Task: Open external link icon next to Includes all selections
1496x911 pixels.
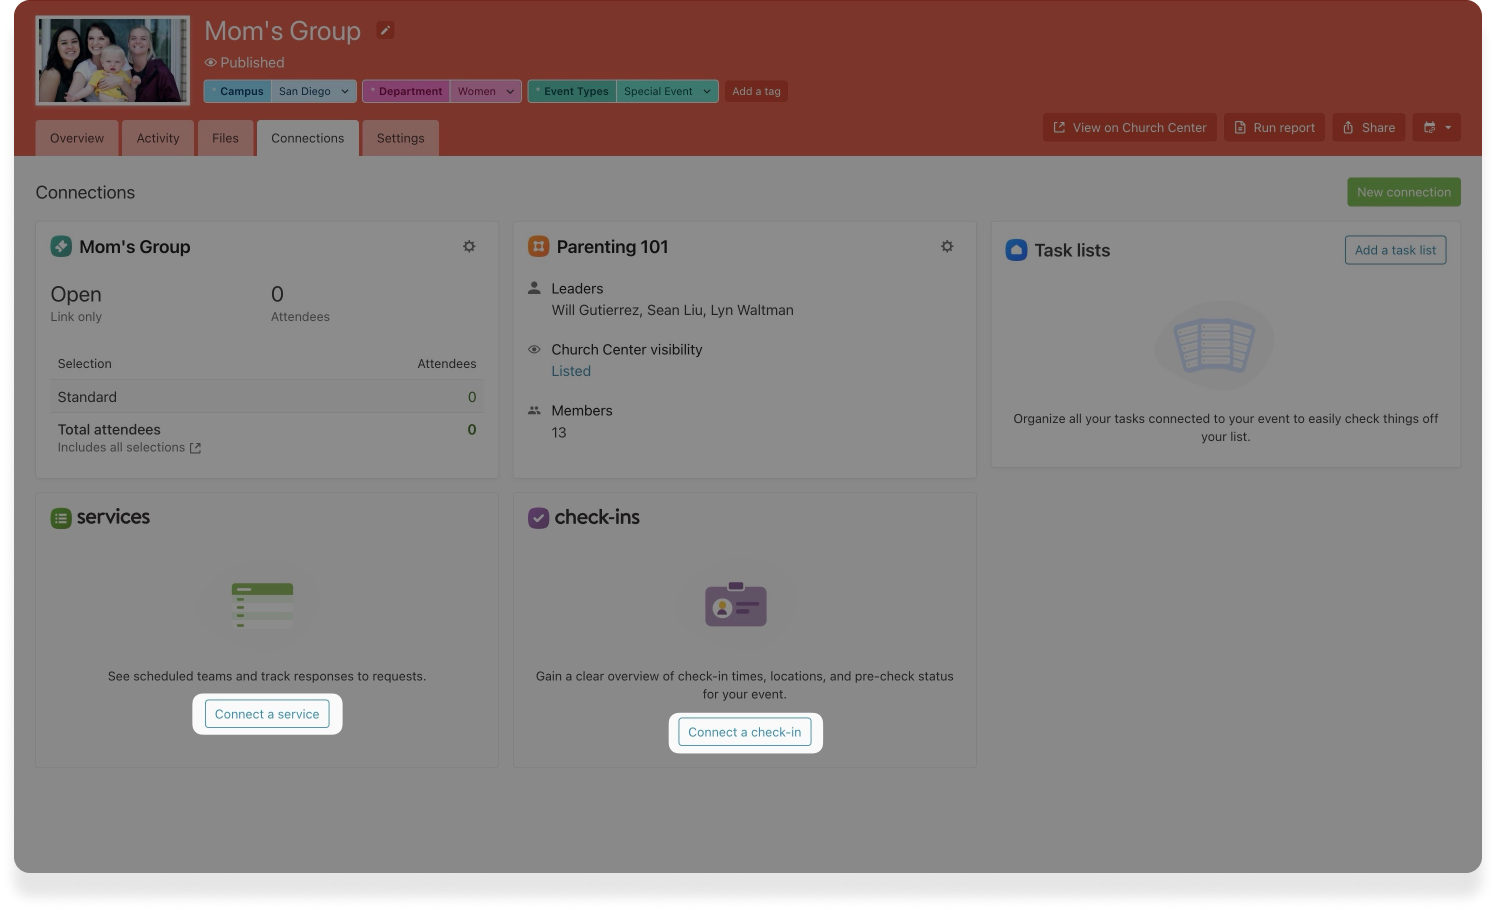Action: pyautogui.click(x=196, y=448)
